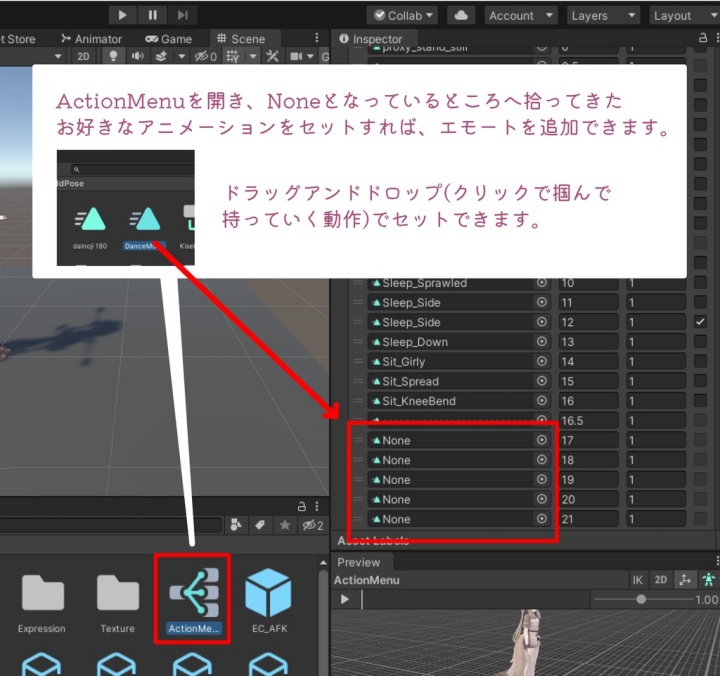Screen dimensions: 720x676
Task: Check mirror checkbox for Sit_Spread row
Action: (x=700, y=381)
